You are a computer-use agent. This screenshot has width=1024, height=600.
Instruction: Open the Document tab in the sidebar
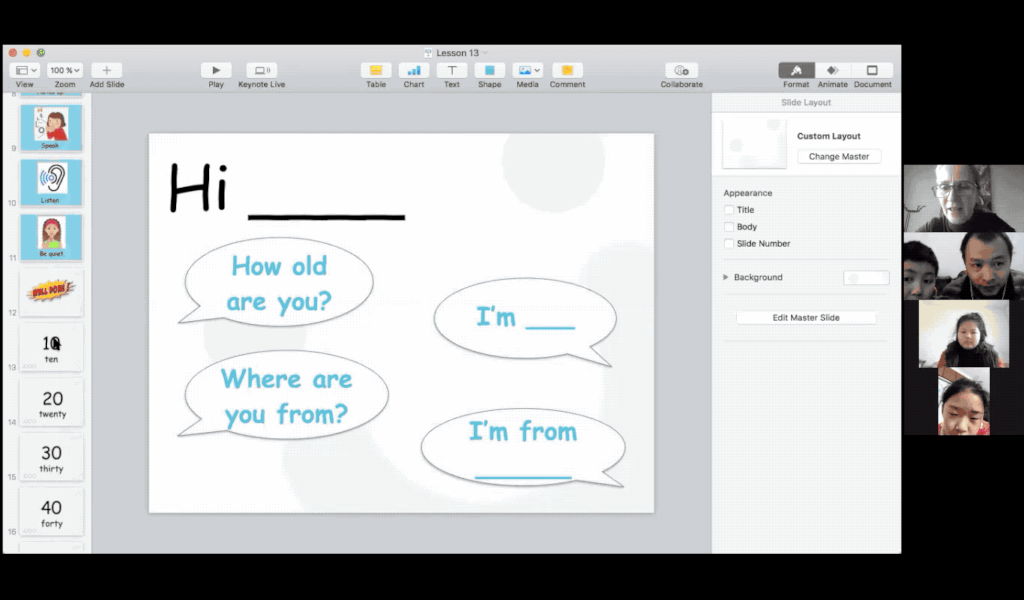coord(872,70)
